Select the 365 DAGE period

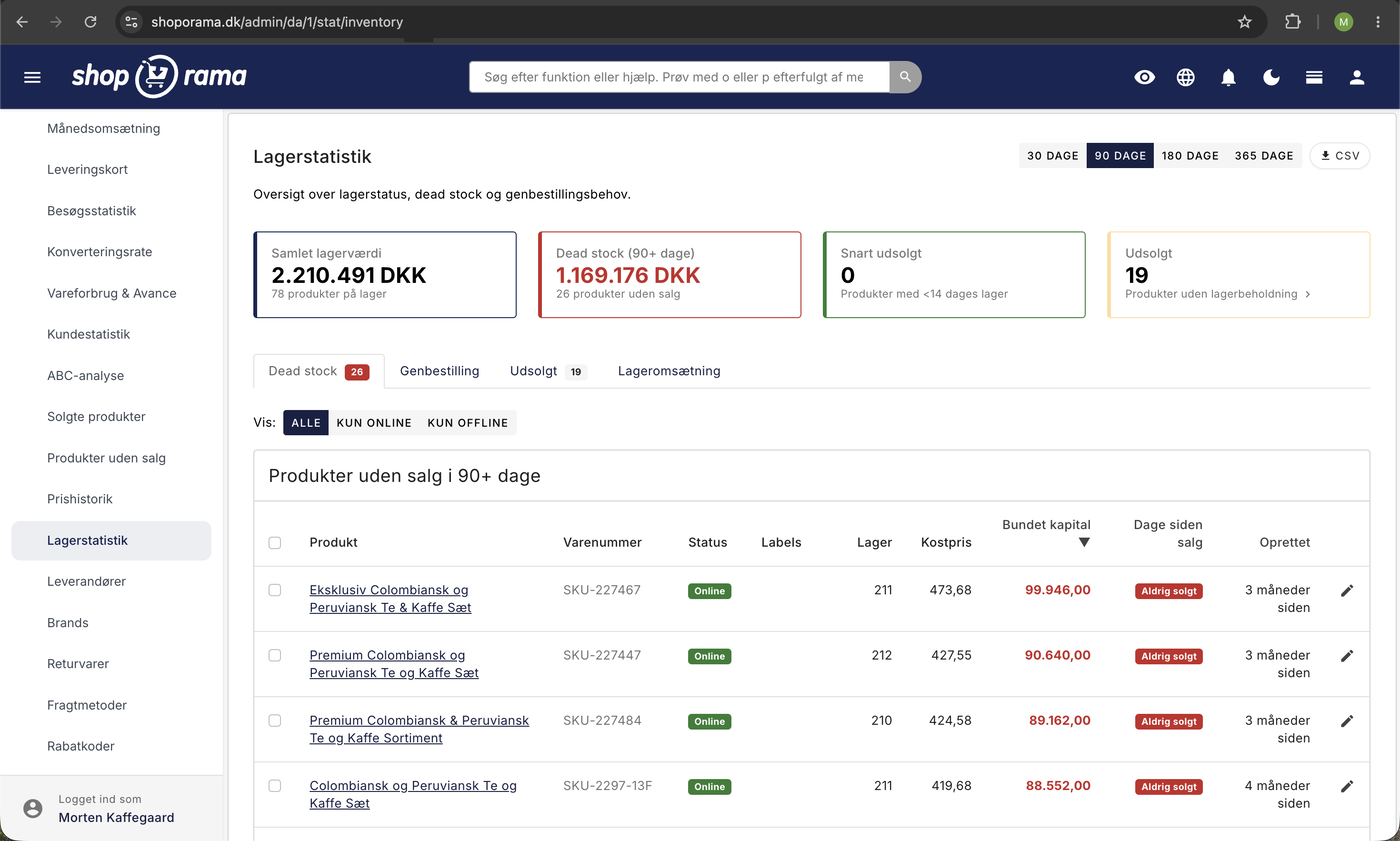point(1264,156)
